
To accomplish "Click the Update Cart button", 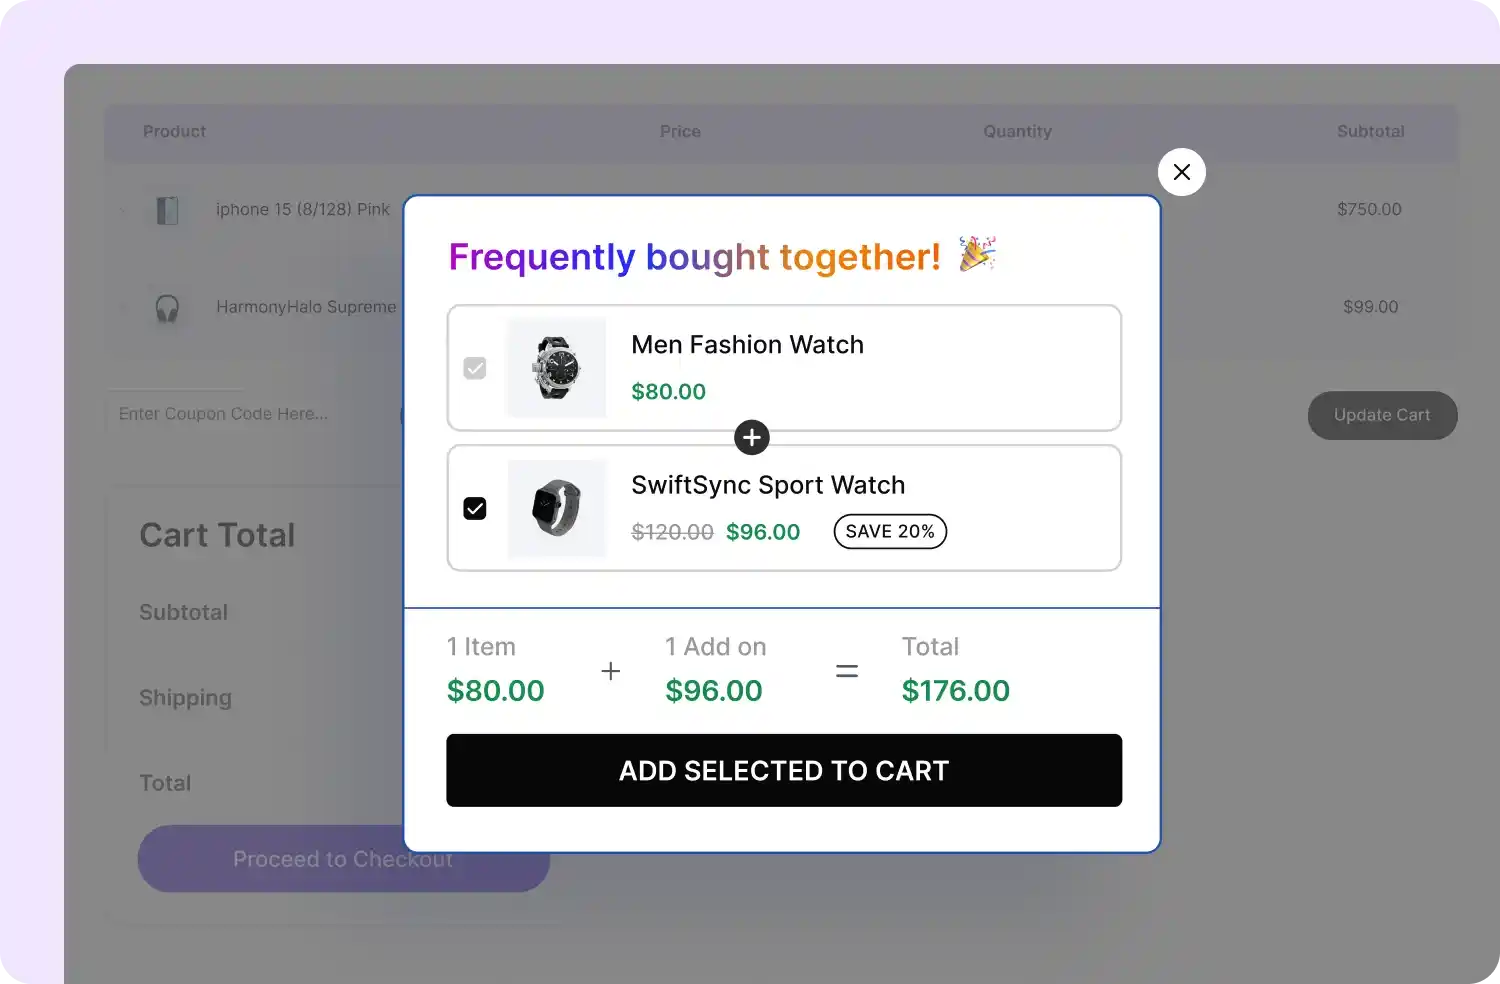I will (x=1382, y=415).
